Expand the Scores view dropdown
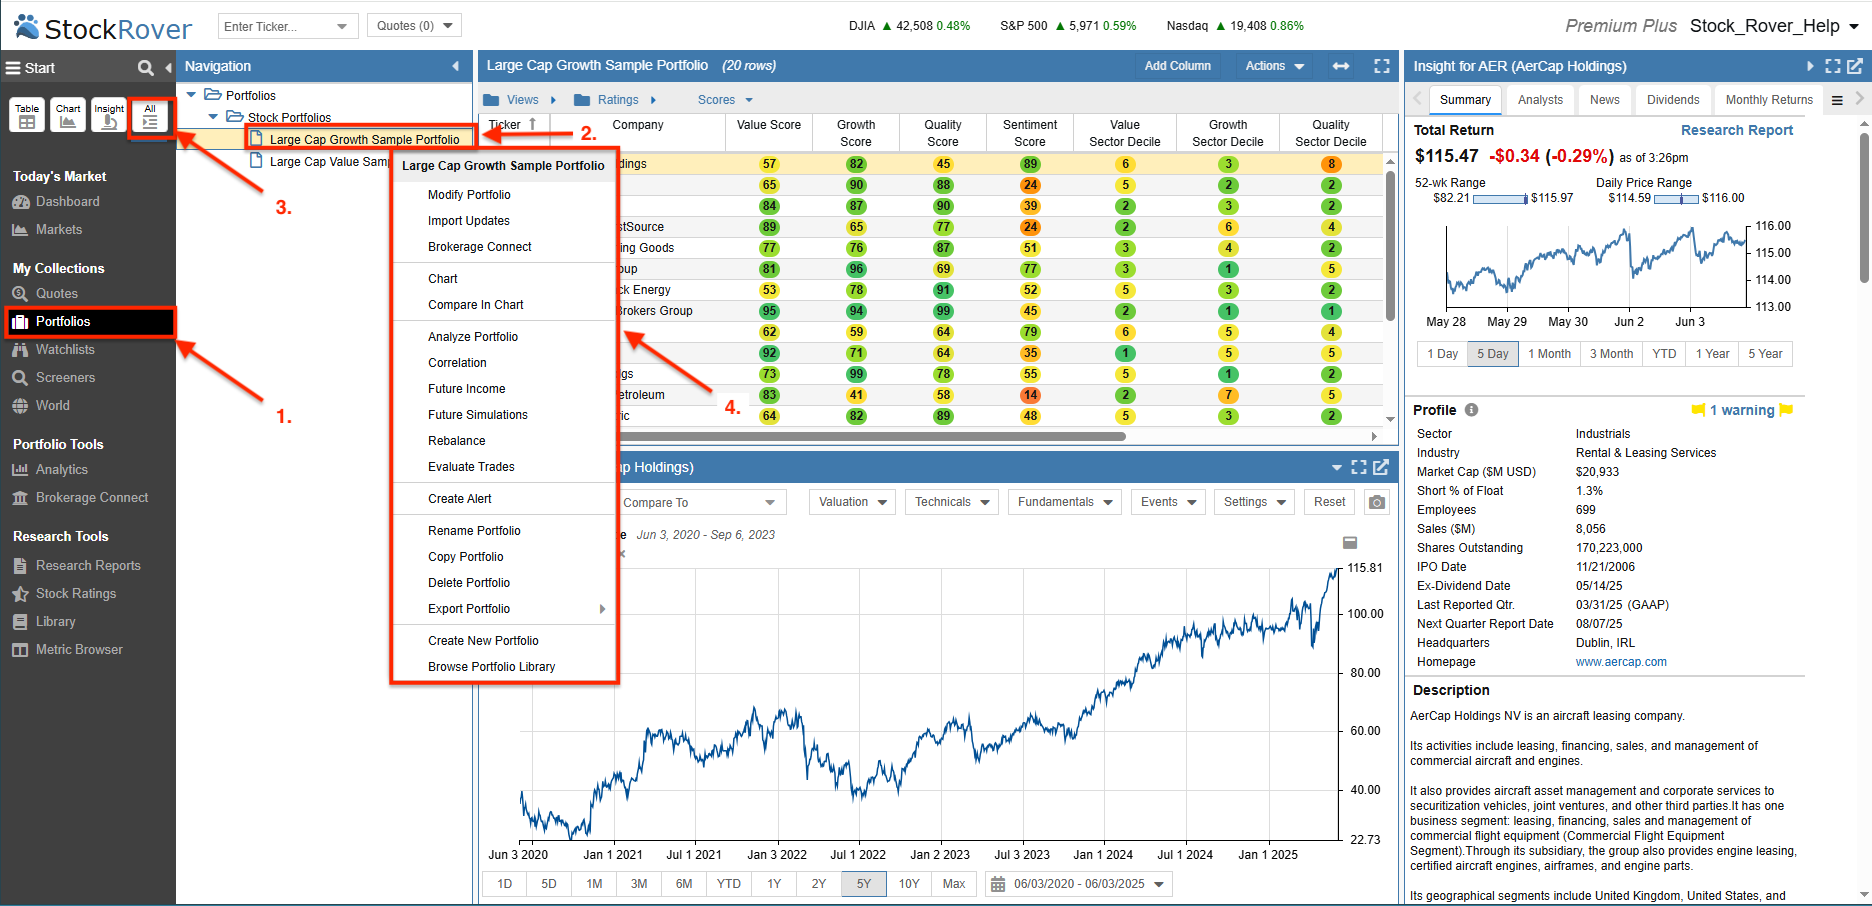The width and height of the screenshot is (1872, 906). pos(725,100)
